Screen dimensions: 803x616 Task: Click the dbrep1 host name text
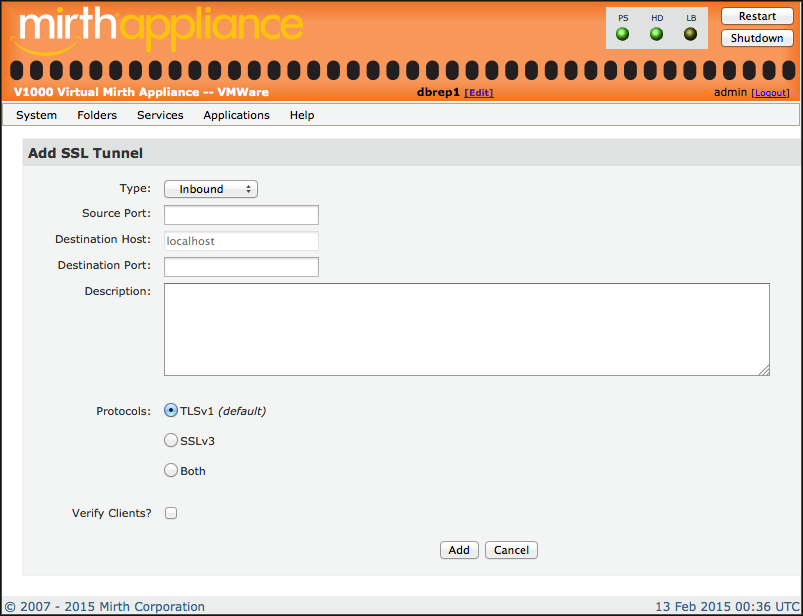(438, 93)
